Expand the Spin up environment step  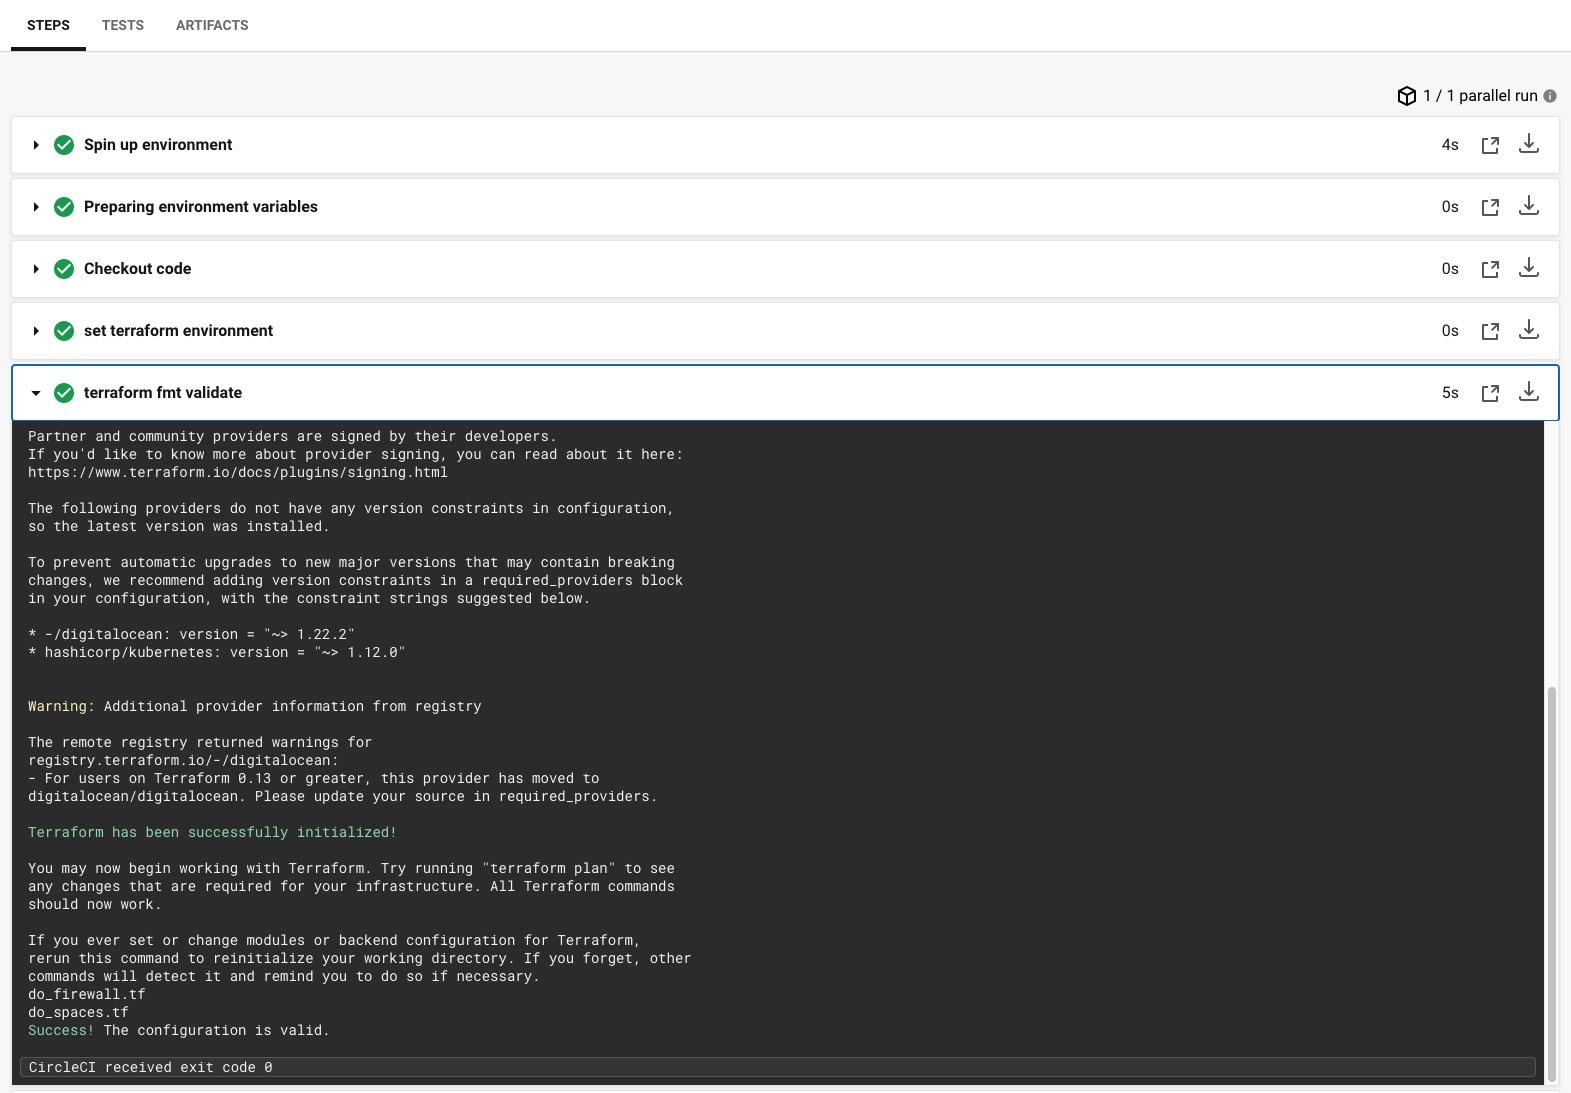tap(36, 145)
